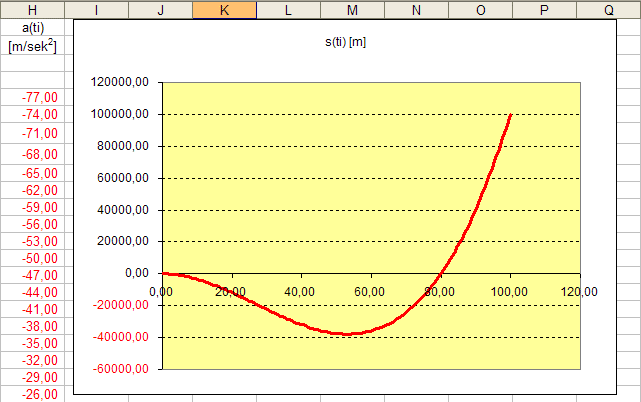Select column H header

click(32, 9)
